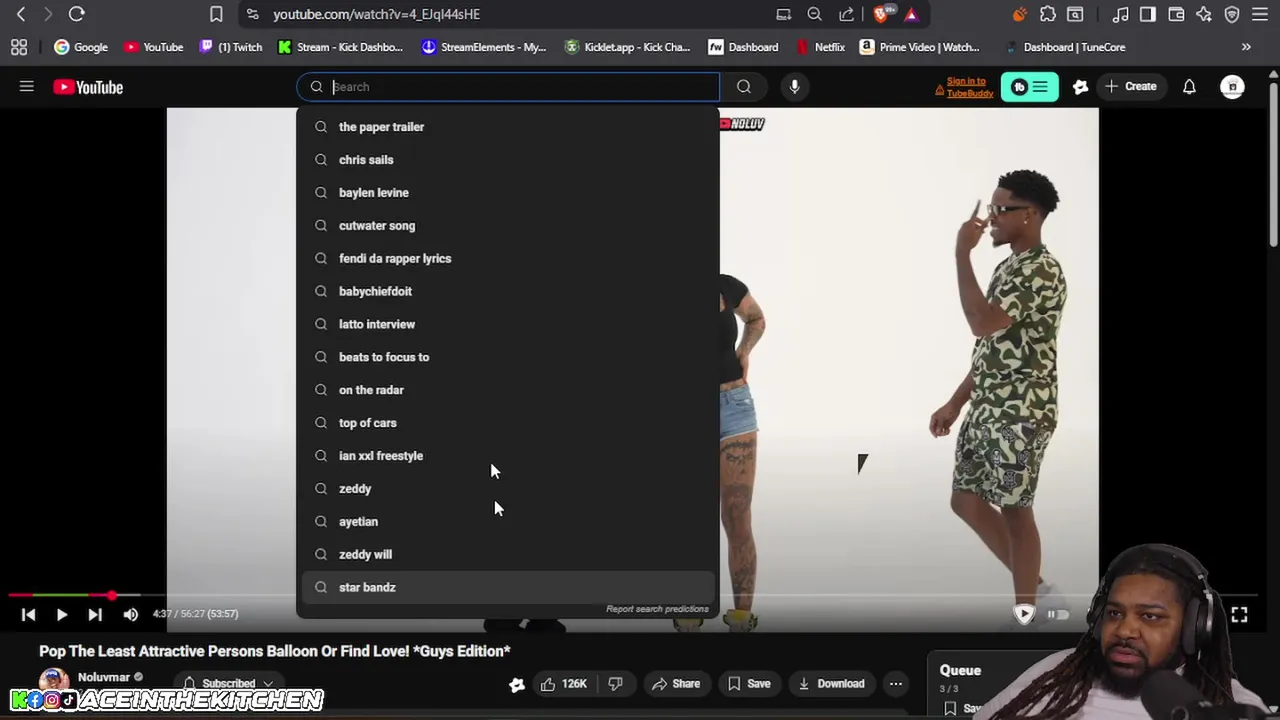Image resolution: width=1280 pixels, height=720 pixels.
Task: Choose 'star bandz' suggestion
Action: 508,587
